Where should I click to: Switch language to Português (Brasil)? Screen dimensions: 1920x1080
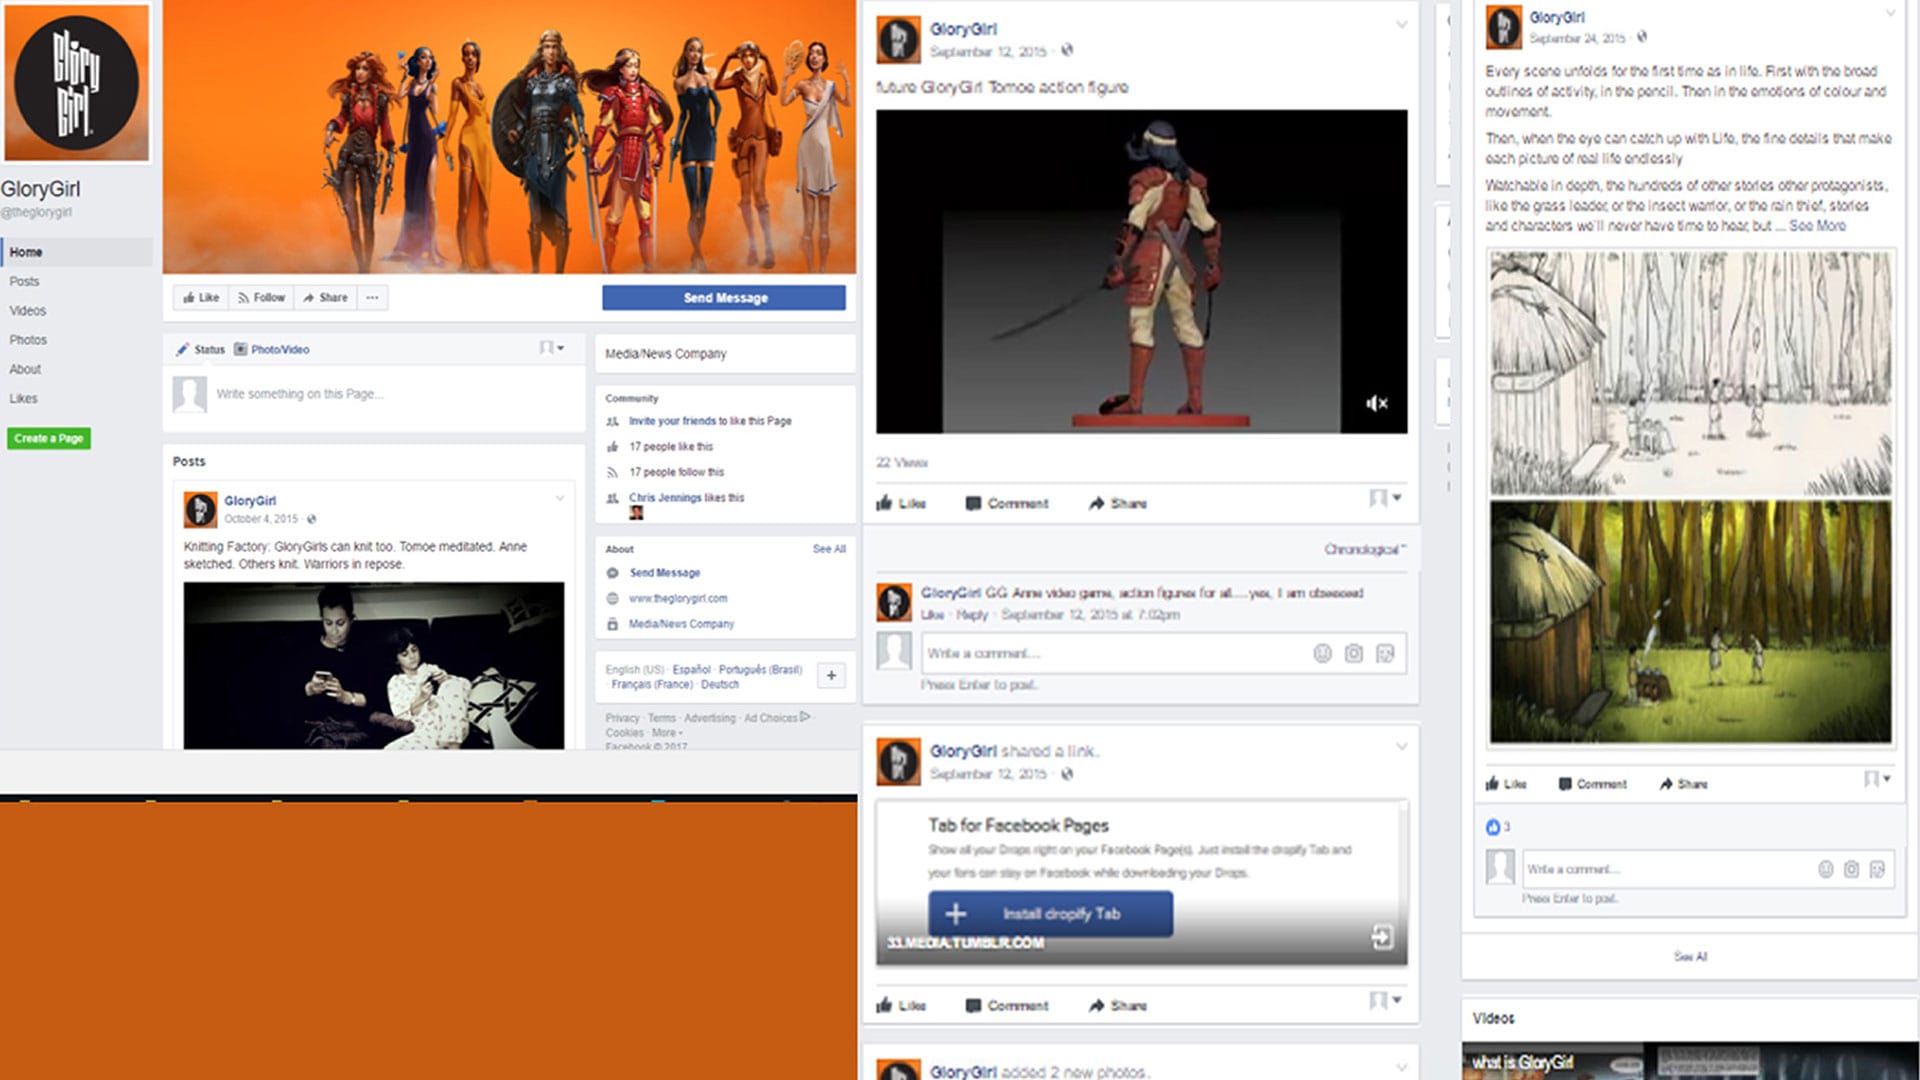pos(760,670)
